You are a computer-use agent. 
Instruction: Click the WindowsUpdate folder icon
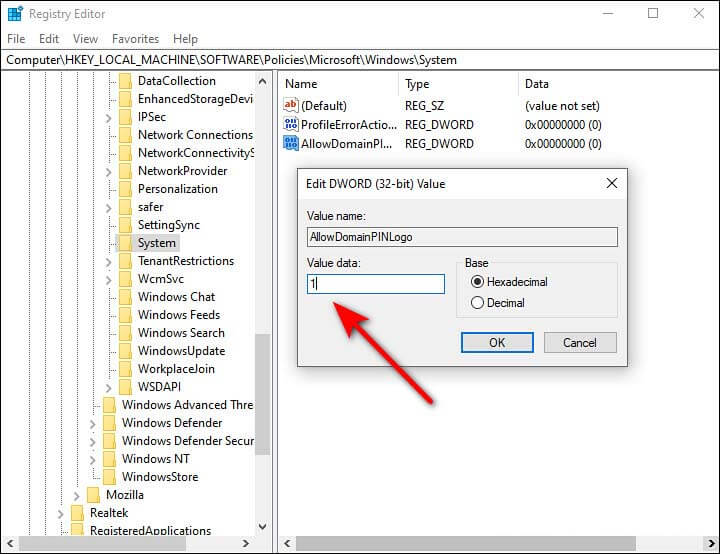pyautogui.click(x=126, y=351)
